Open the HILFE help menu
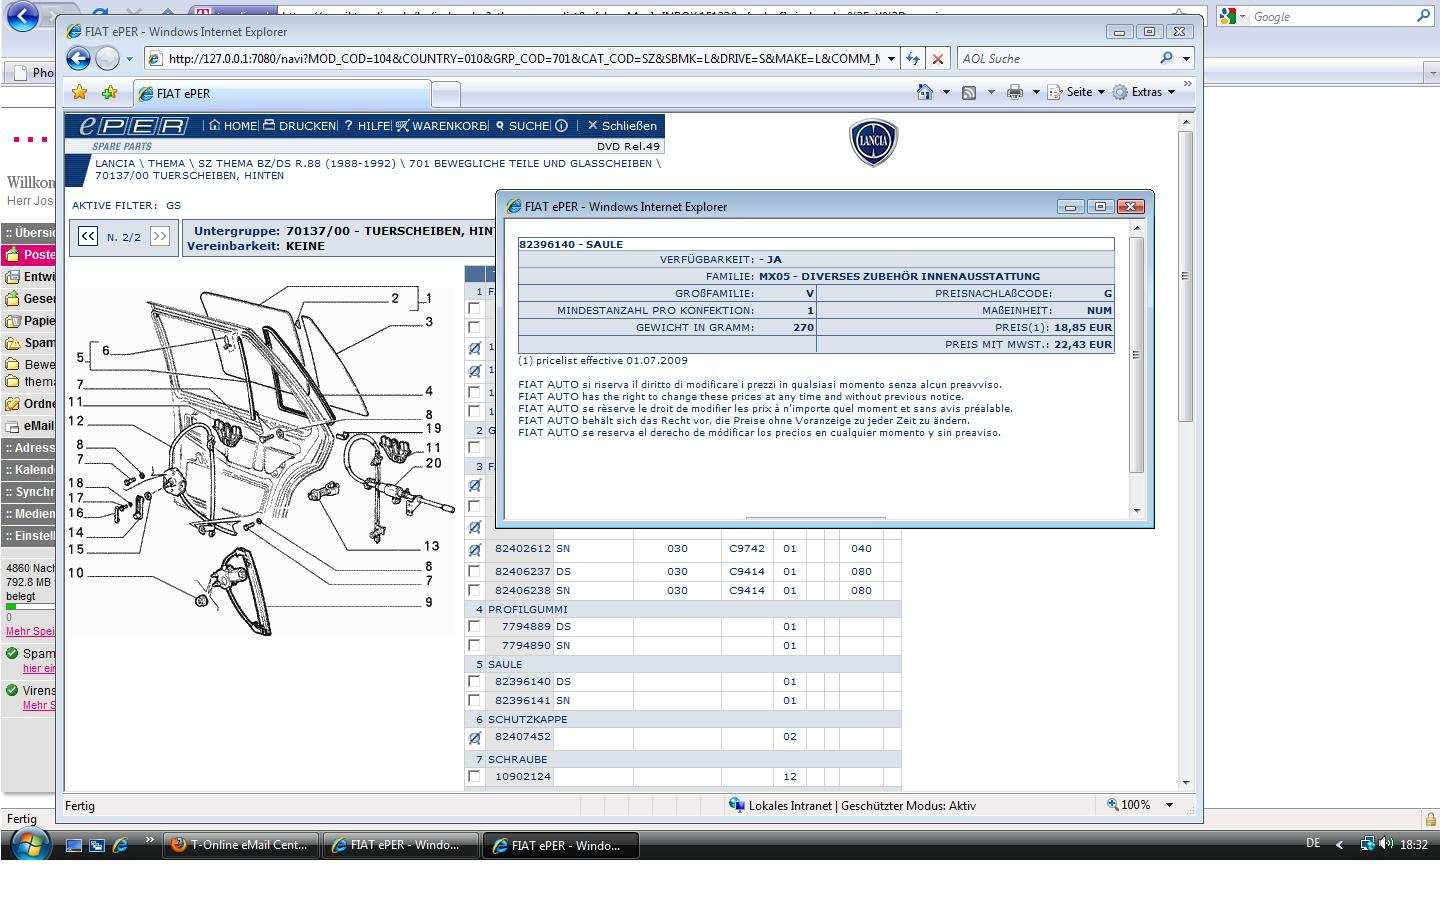This screenshot has height=900, width=1440. pyautogui.click(x=366, y=126)
